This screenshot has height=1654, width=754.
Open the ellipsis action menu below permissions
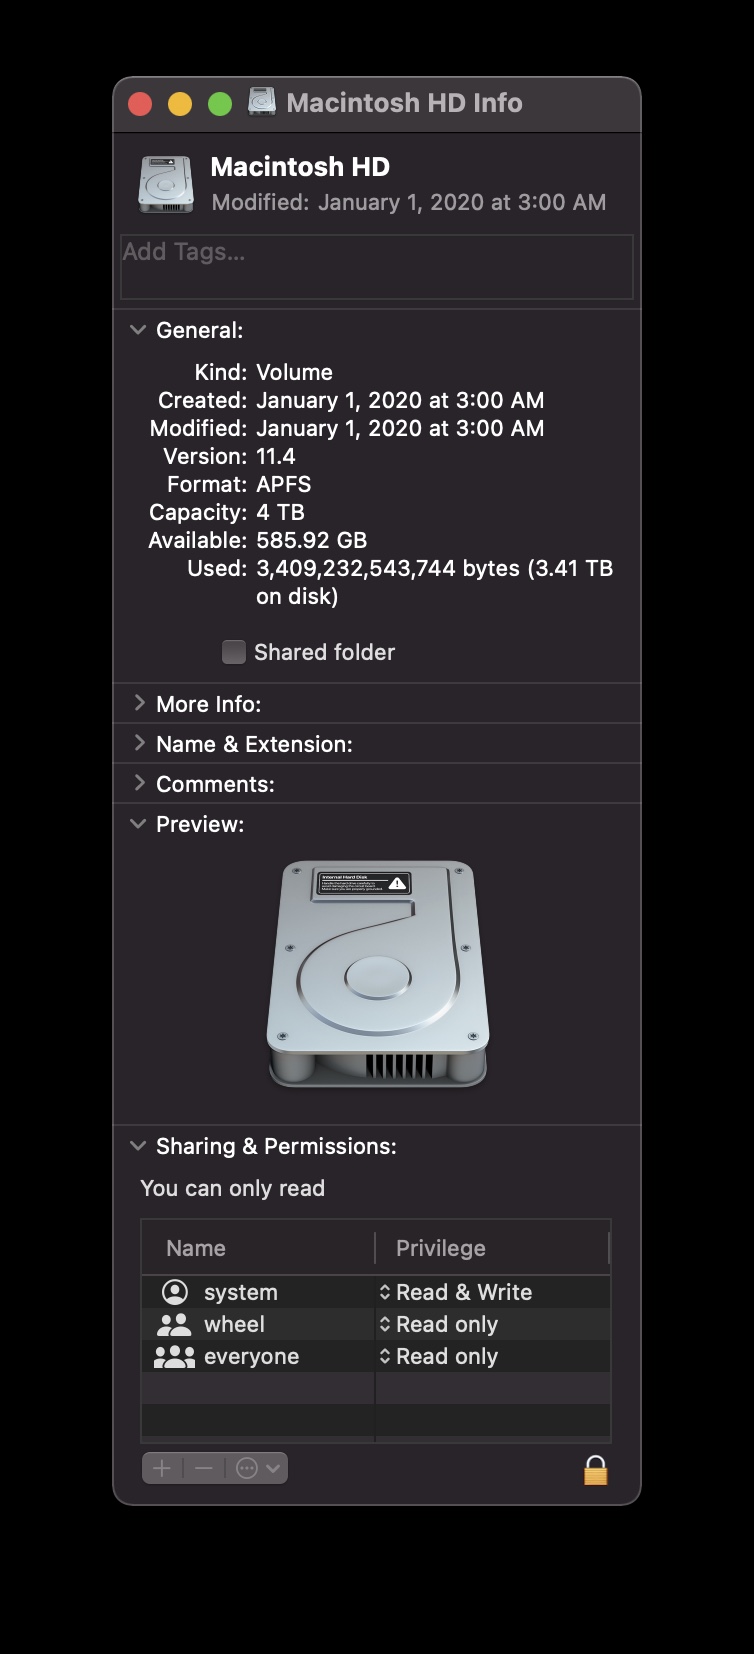coord(257,1468)
